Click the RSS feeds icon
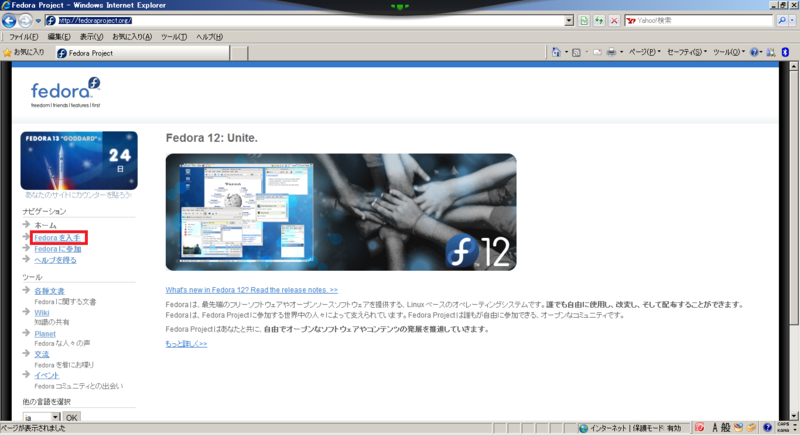 point(577,52)
